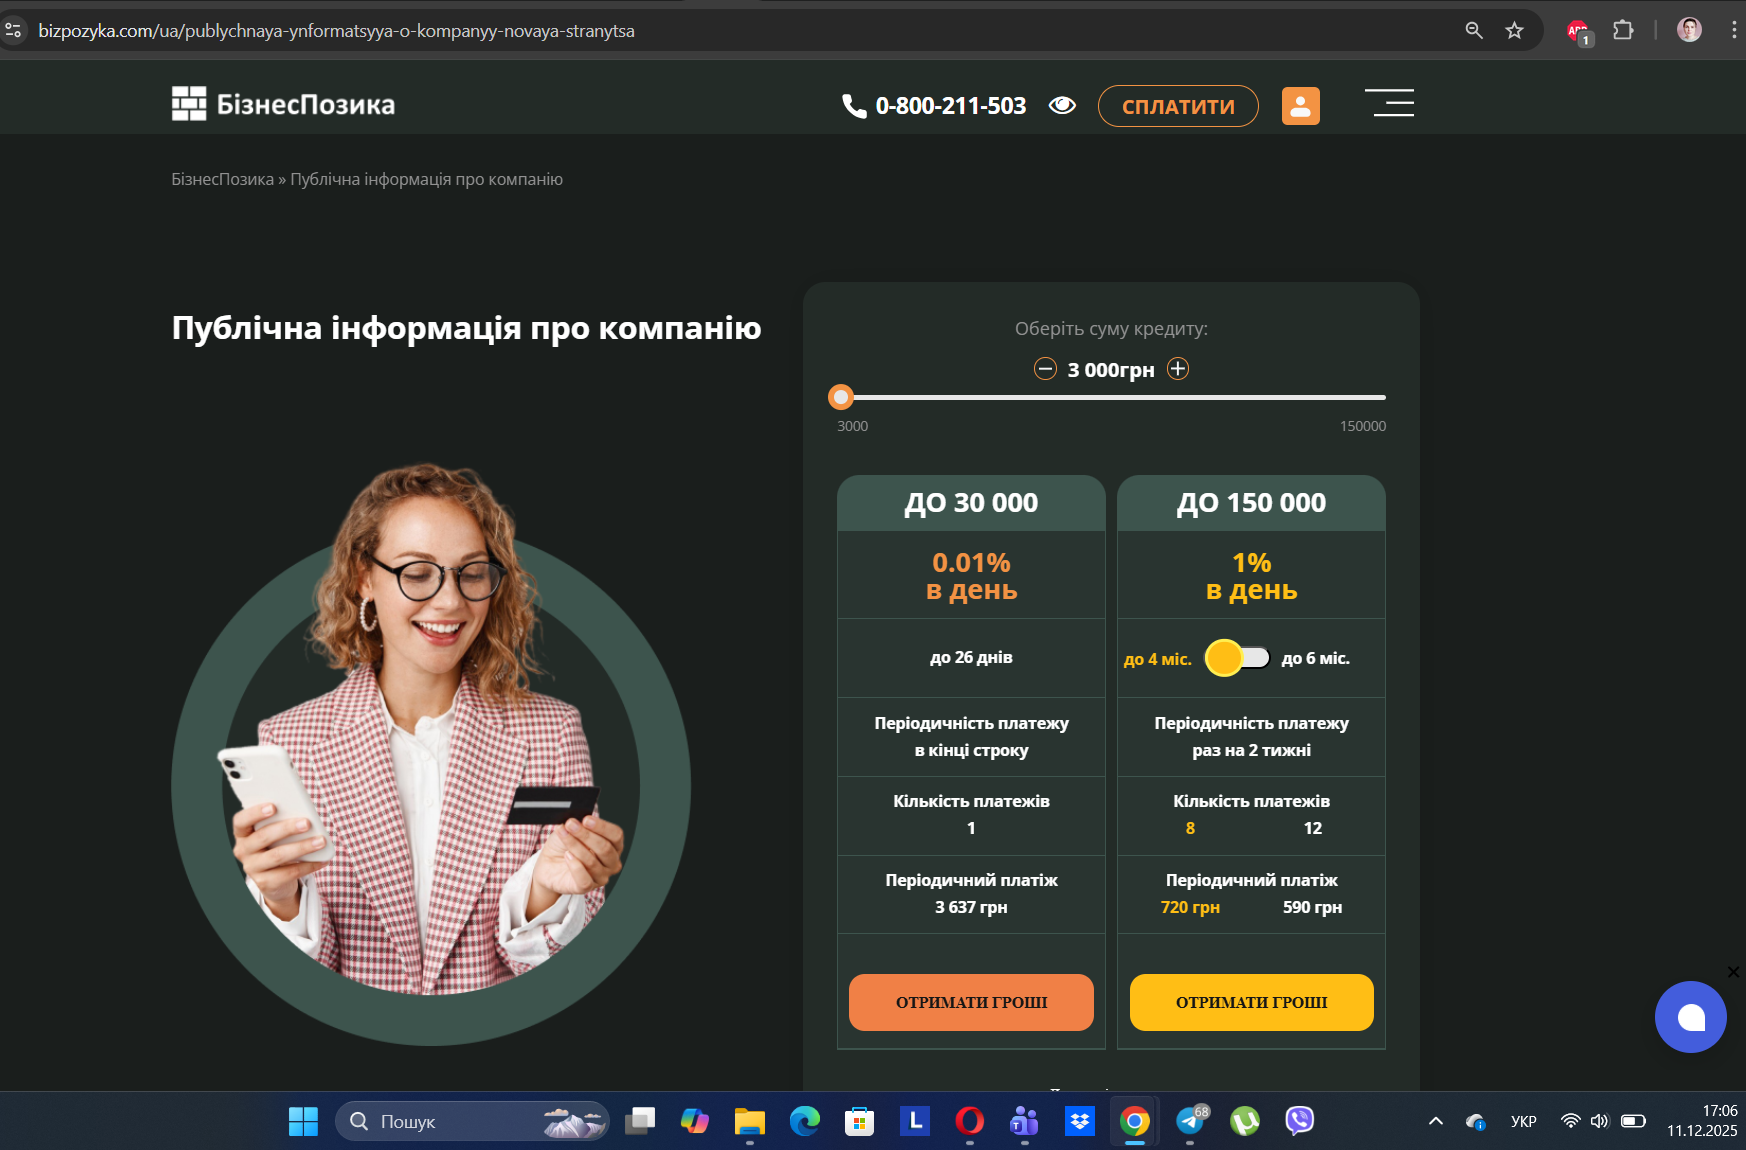Toggle the loan term switch between 4 and 6 months
Viewport: 1746px width, 1150px height.
[x=1237, y=658]
